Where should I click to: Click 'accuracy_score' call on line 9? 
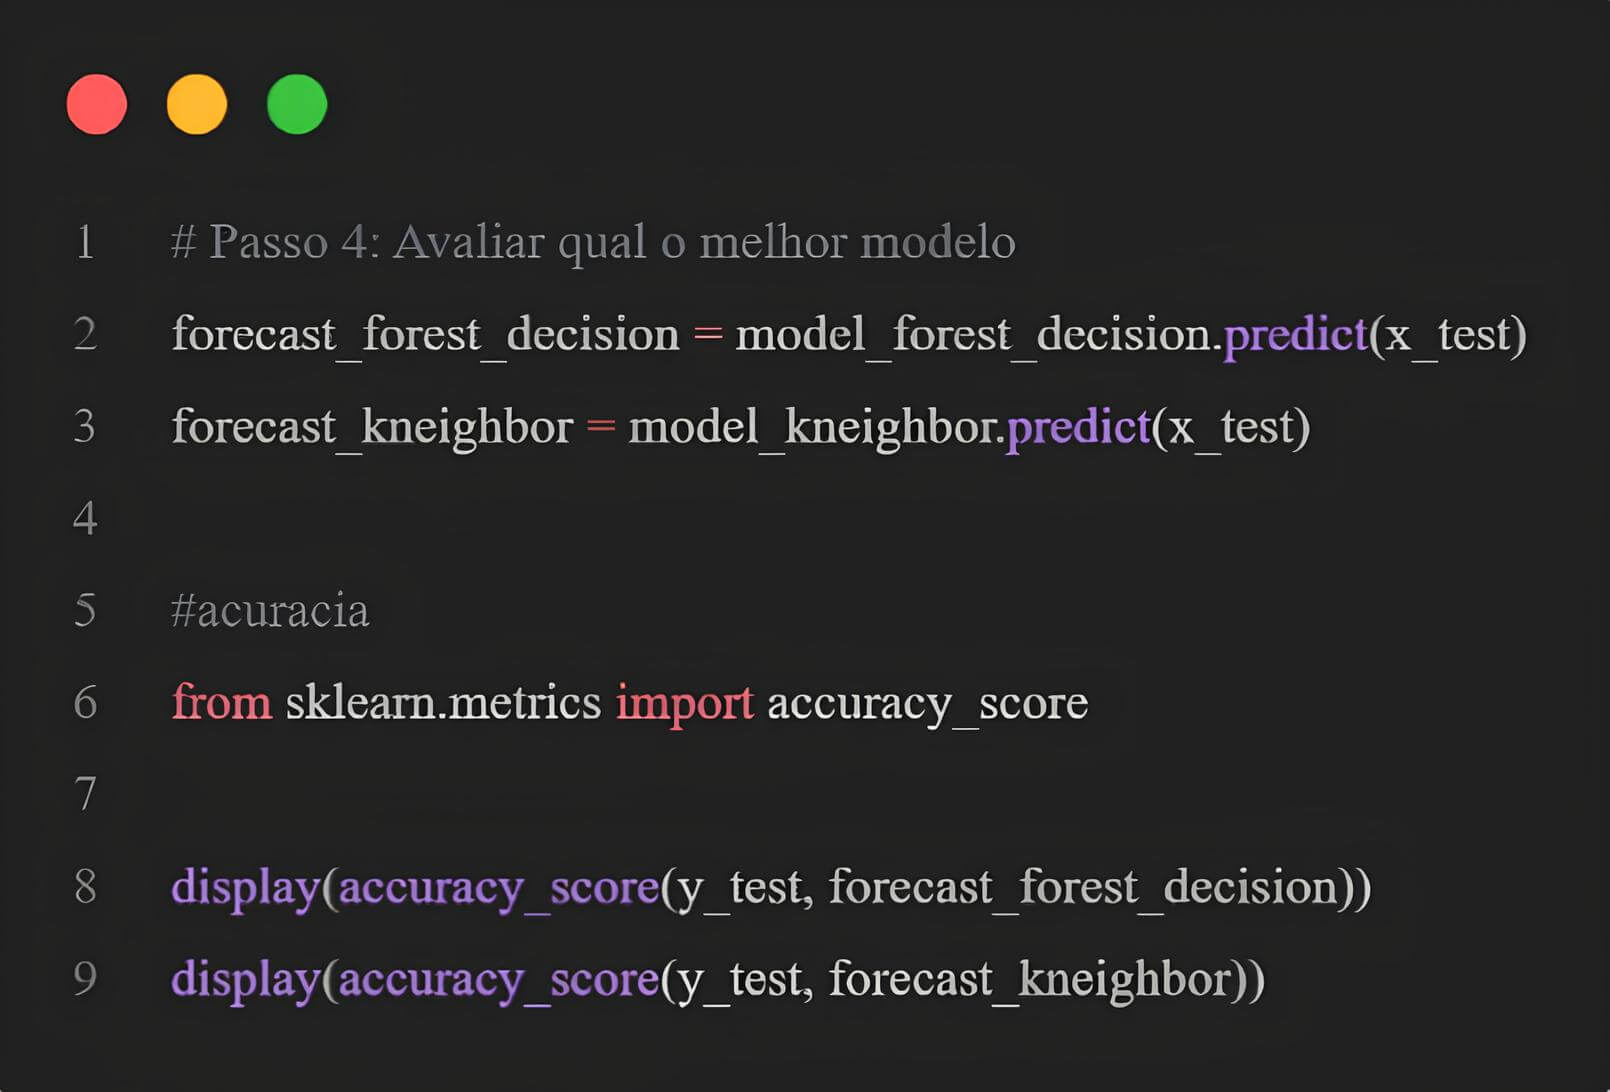click(499, 979)
